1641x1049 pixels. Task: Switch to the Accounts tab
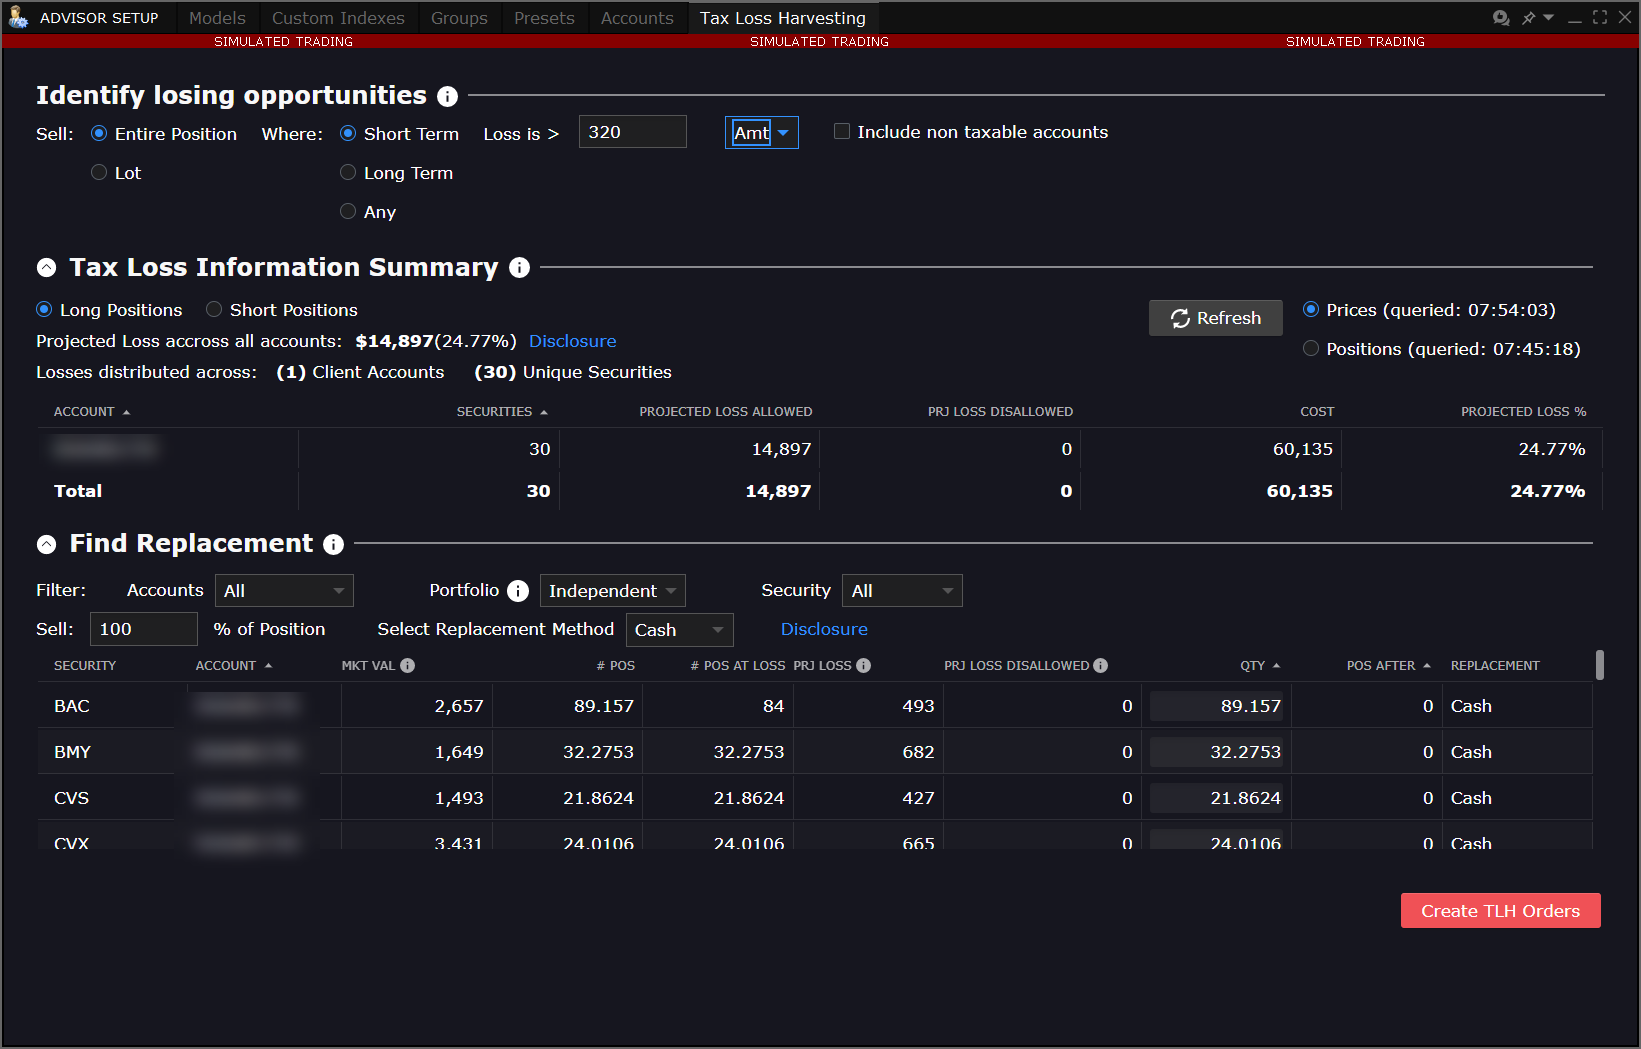tap(637, 17)
